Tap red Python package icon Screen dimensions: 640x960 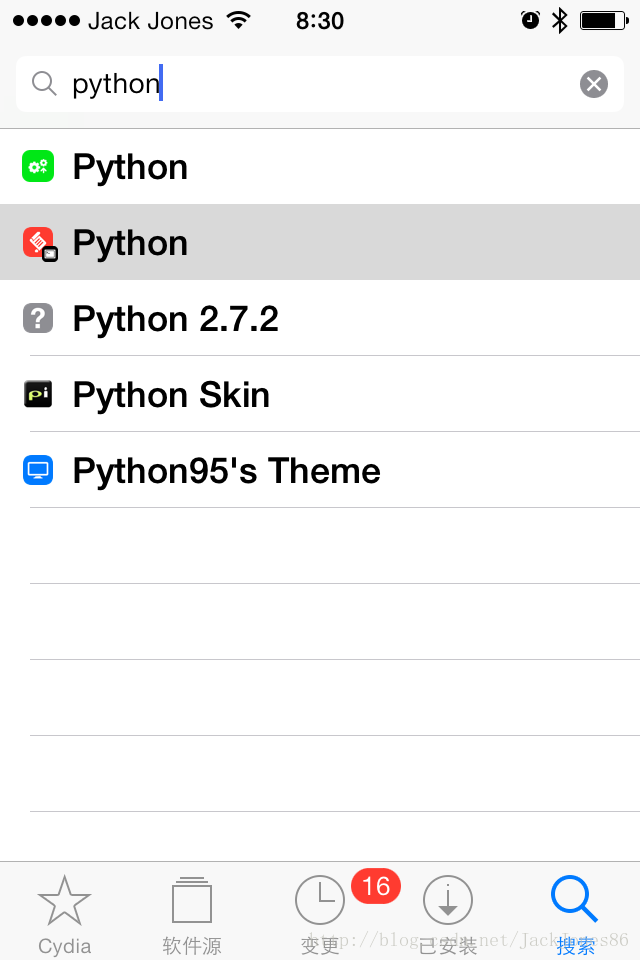point(40,244)
